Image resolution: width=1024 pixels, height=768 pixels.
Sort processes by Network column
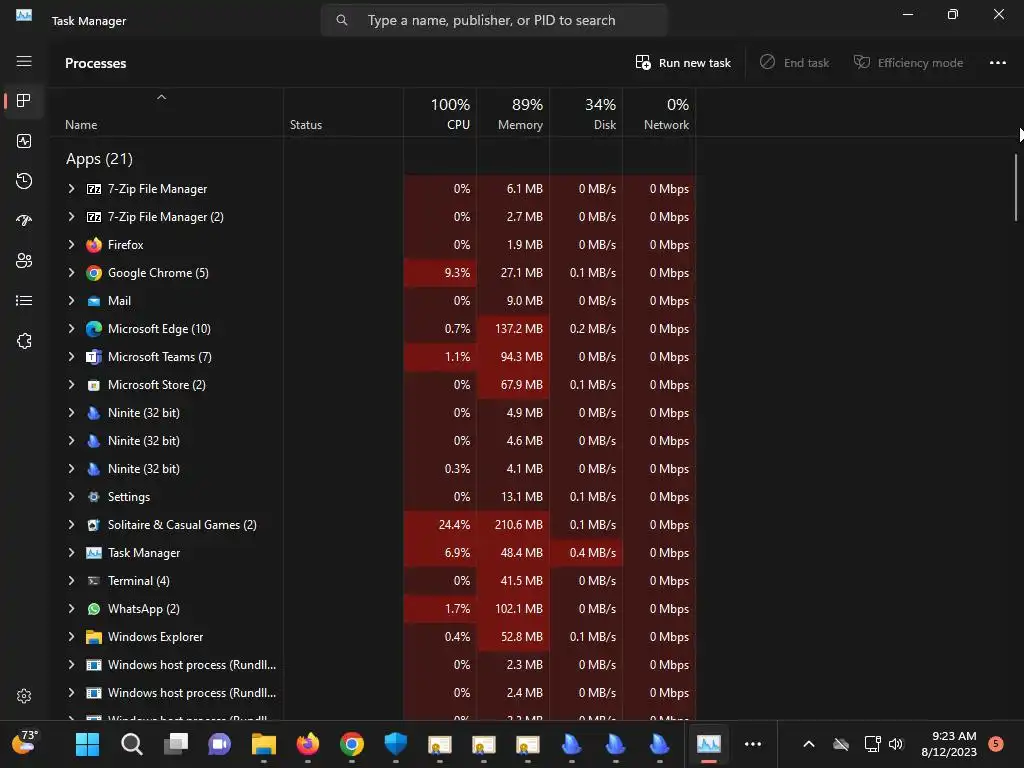(x=660, y=114)
